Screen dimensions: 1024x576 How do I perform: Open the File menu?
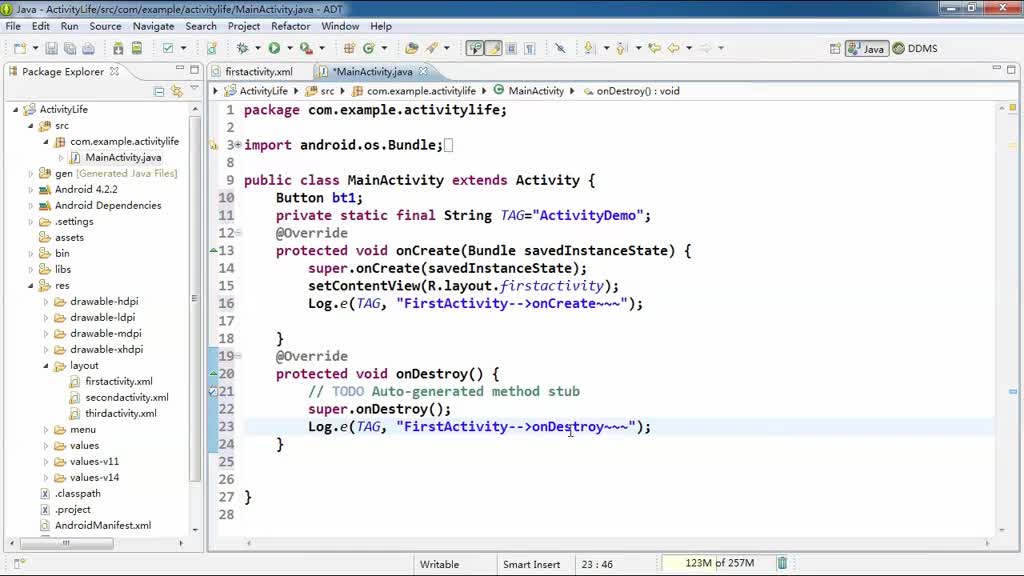coord(13,26)
